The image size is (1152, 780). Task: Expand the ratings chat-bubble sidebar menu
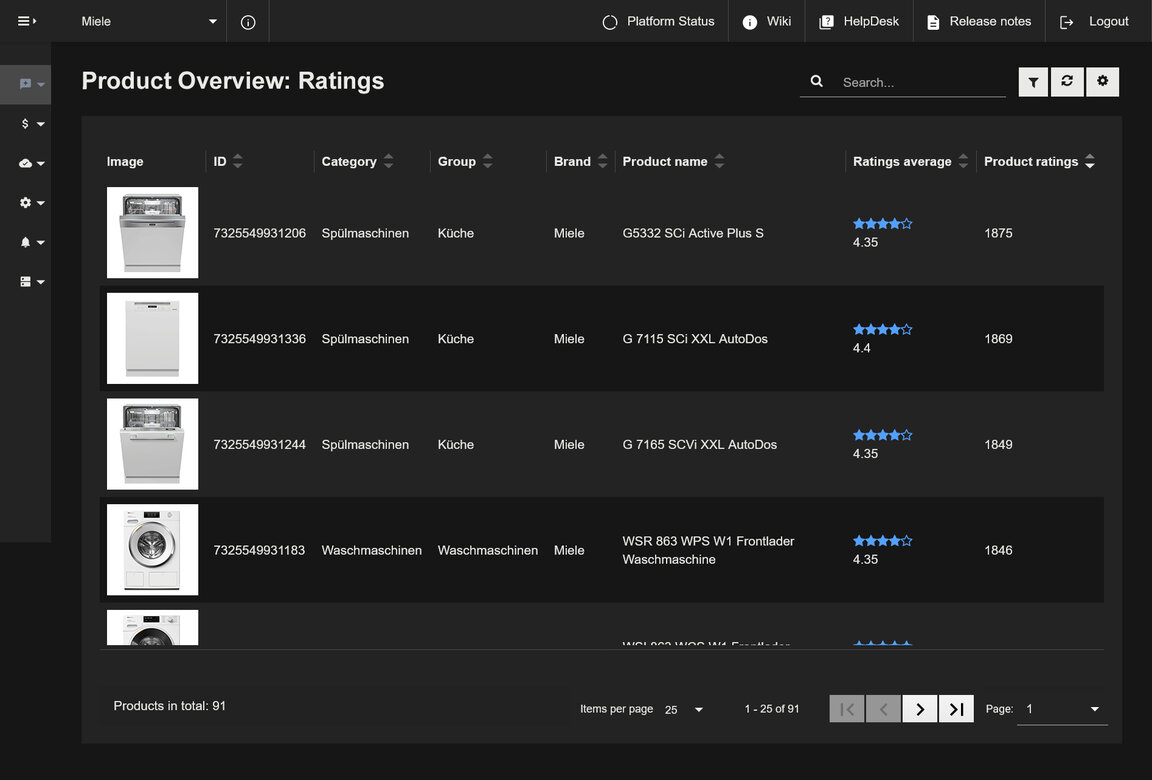[x=26, y=84]
